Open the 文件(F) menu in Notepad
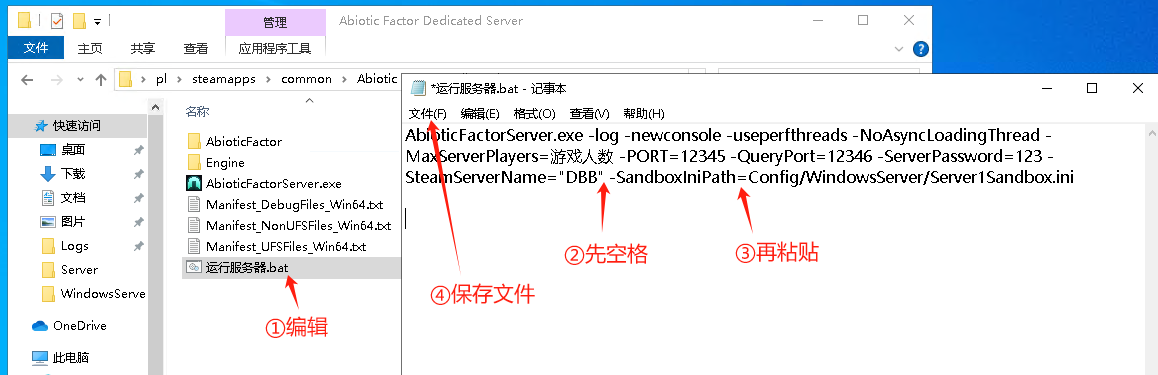This screenshot has height=375, width=1158. (428, 114)
